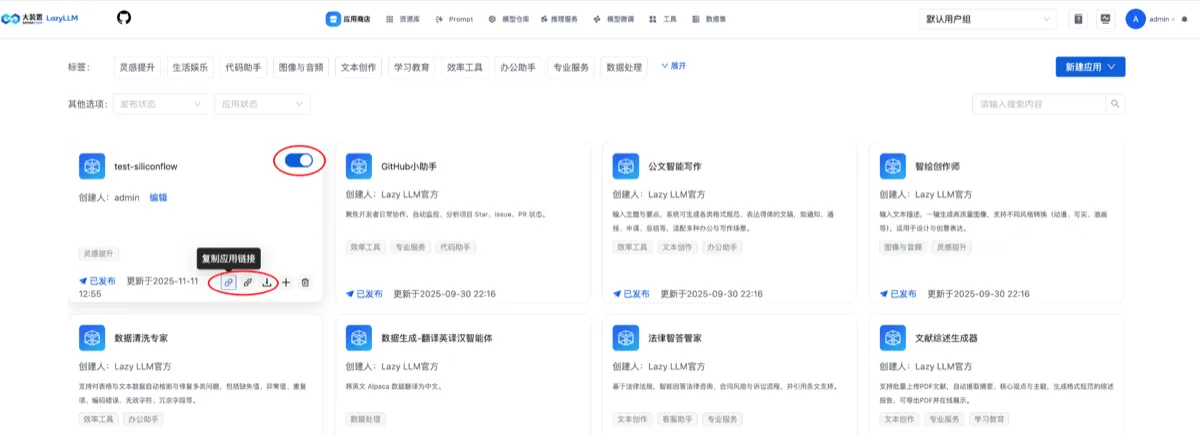Filter by the top 效率工具 tag

coord(465,67)
